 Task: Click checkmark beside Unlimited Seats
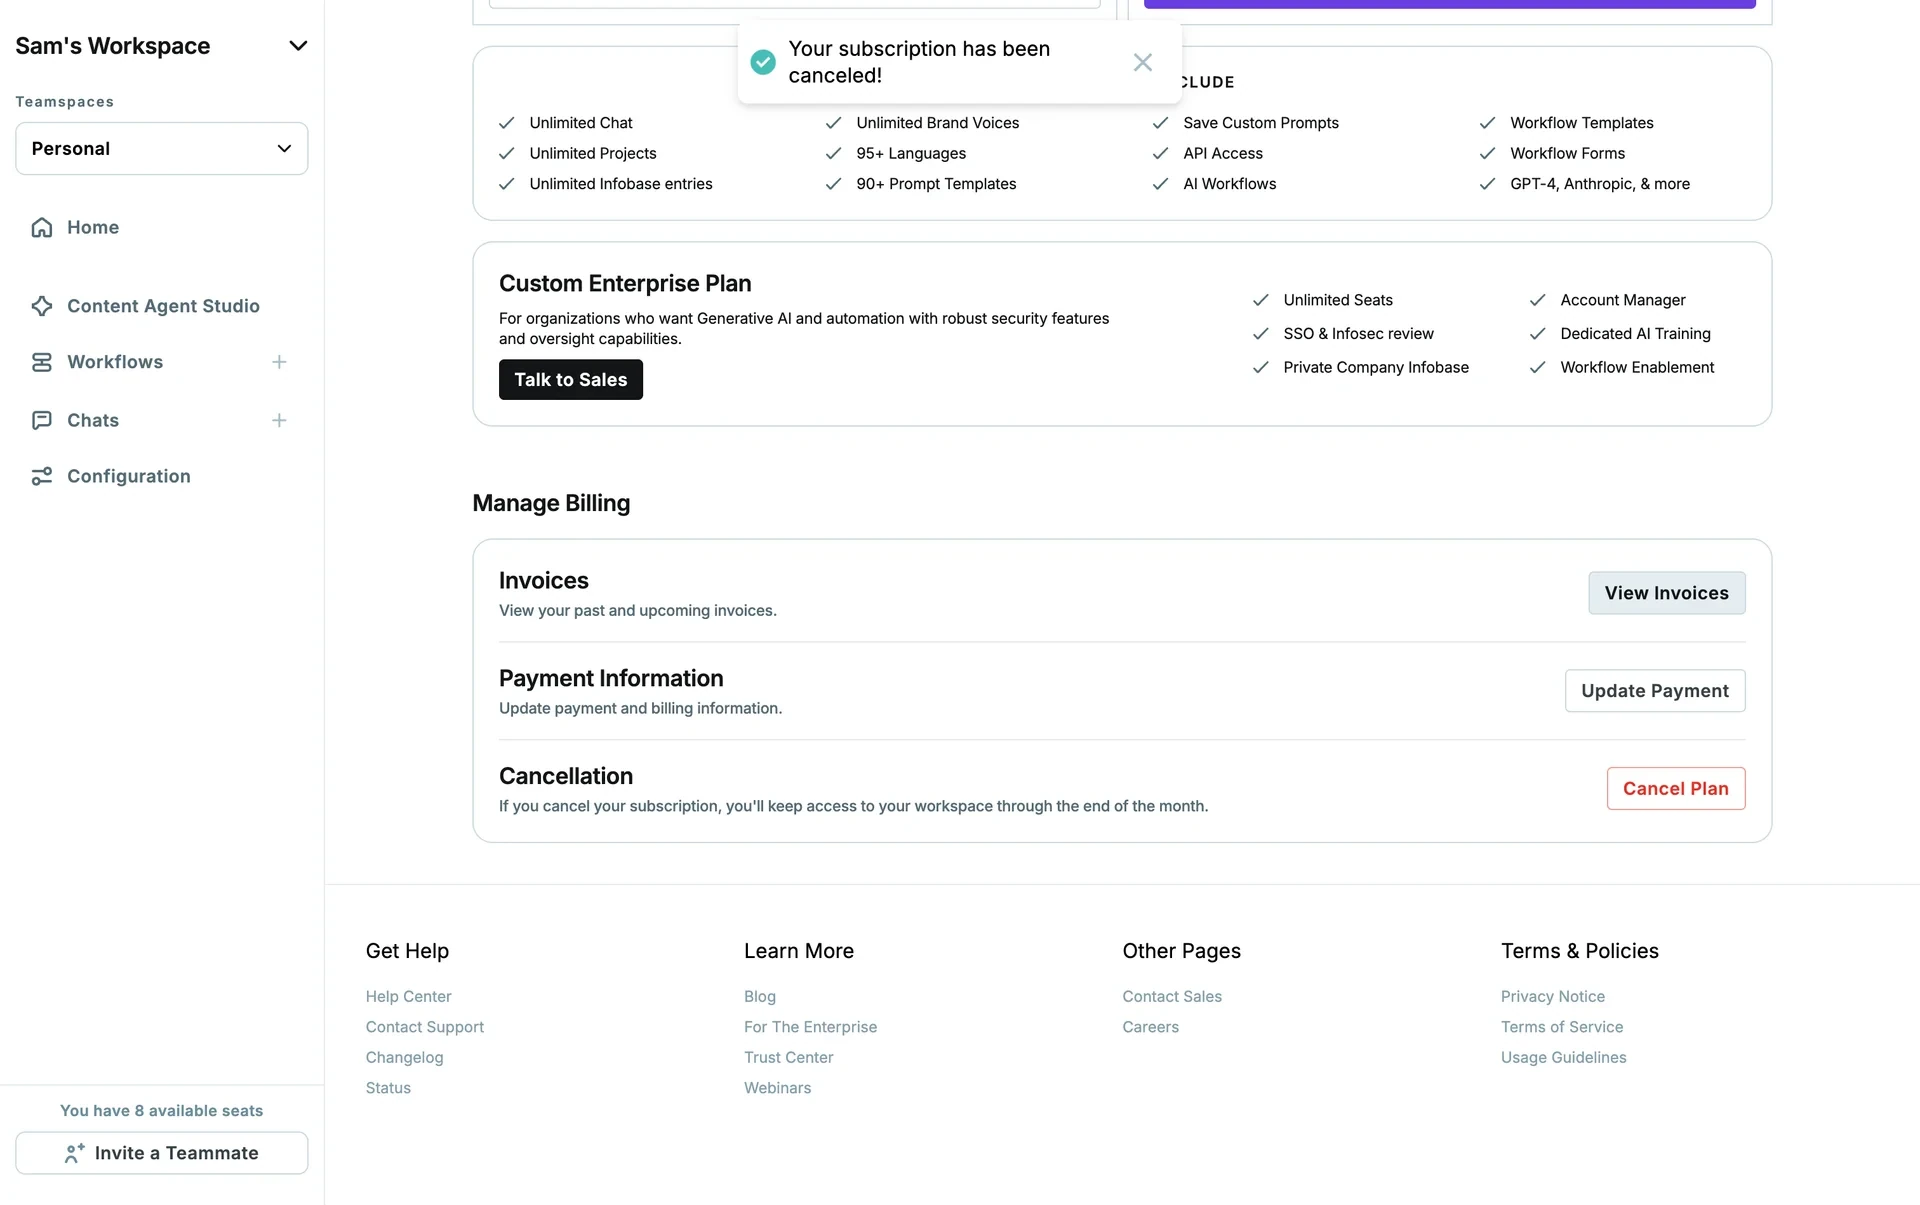click(x=1261, y=300)
